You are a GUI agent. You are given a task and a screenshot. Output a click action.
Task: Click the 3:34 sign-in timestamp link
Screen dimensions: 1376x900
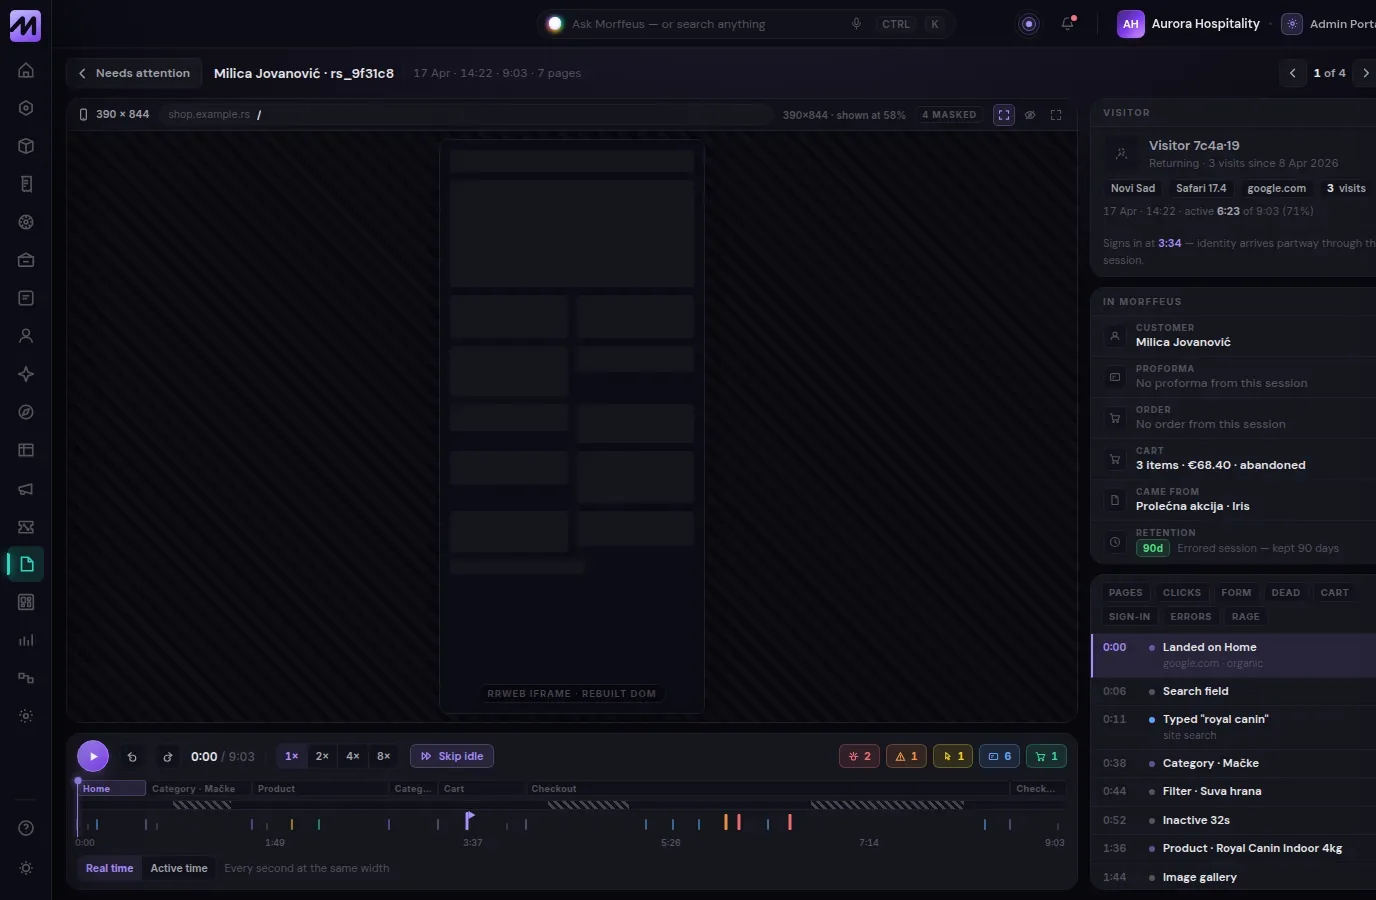pyautogui.click(x=1170, y=243)
